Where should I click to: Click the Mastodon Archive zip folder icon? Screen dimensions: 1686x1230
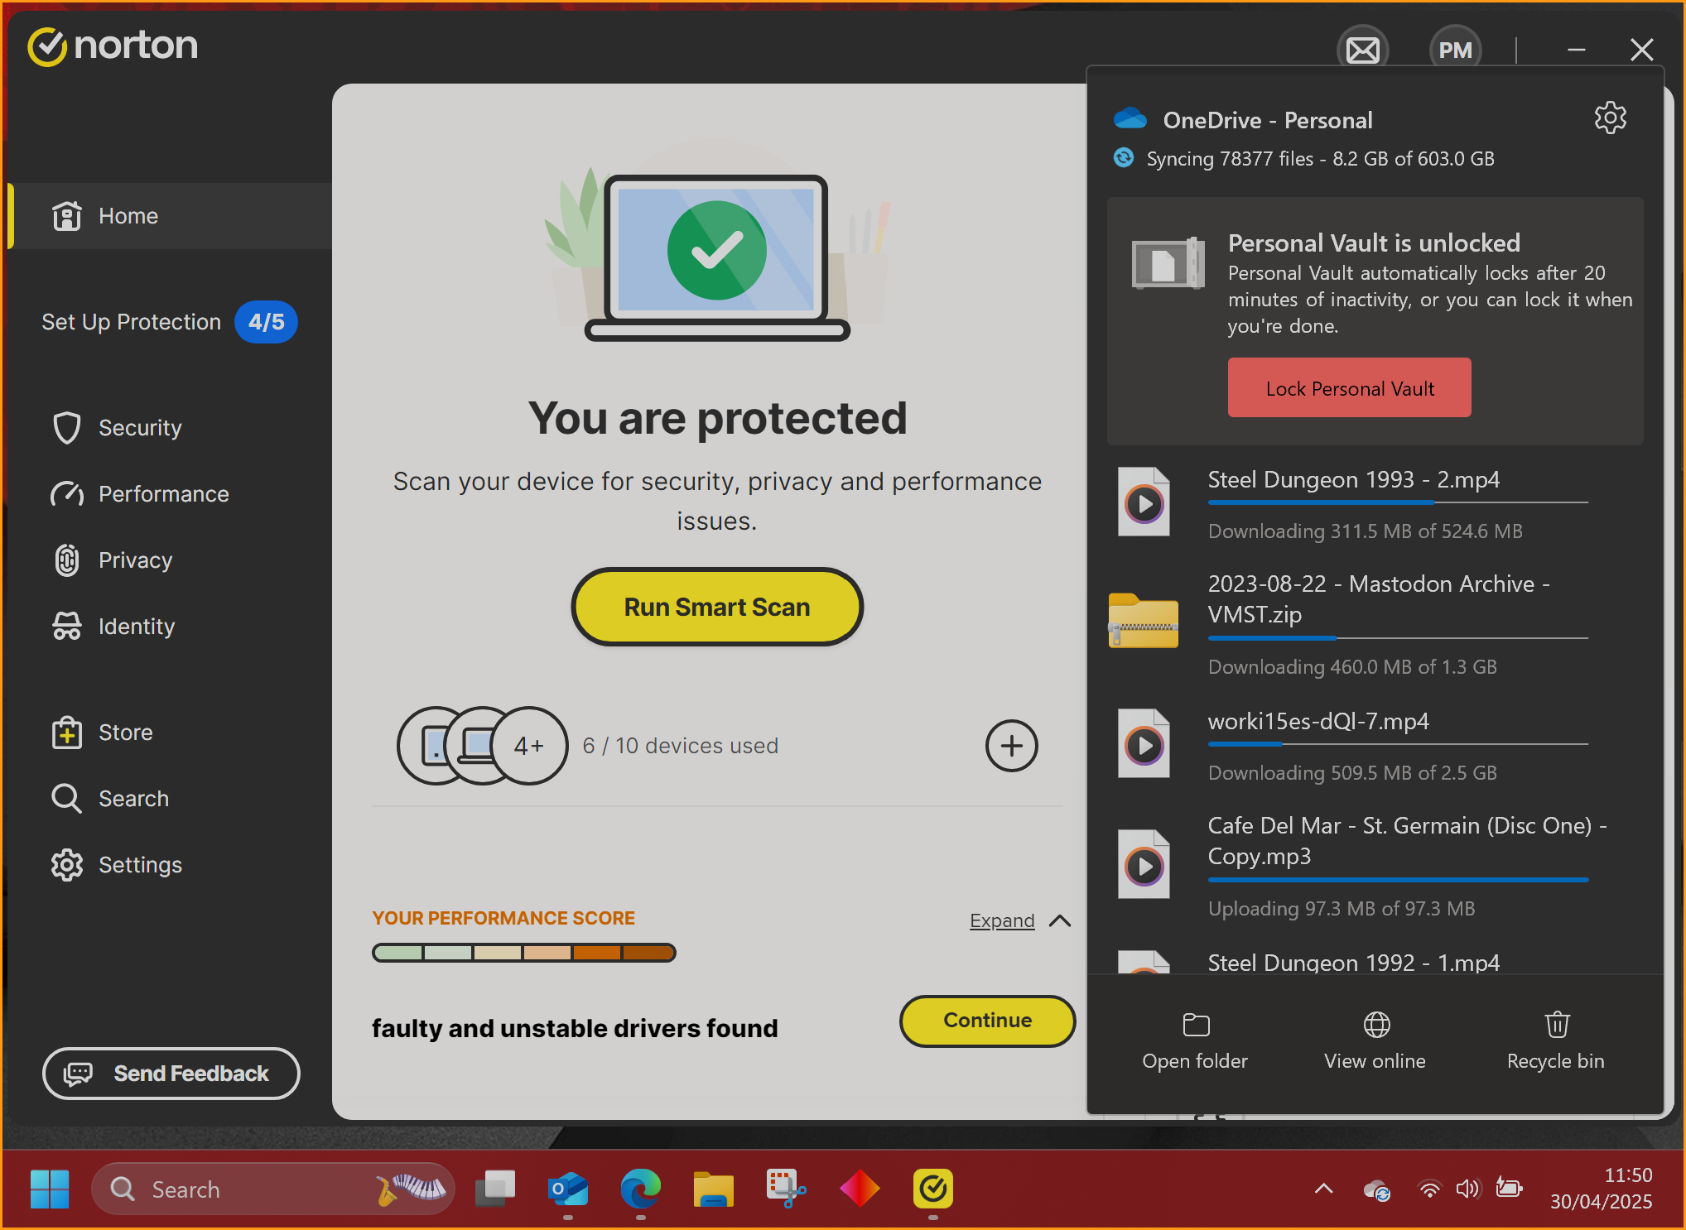(1144, 620)
